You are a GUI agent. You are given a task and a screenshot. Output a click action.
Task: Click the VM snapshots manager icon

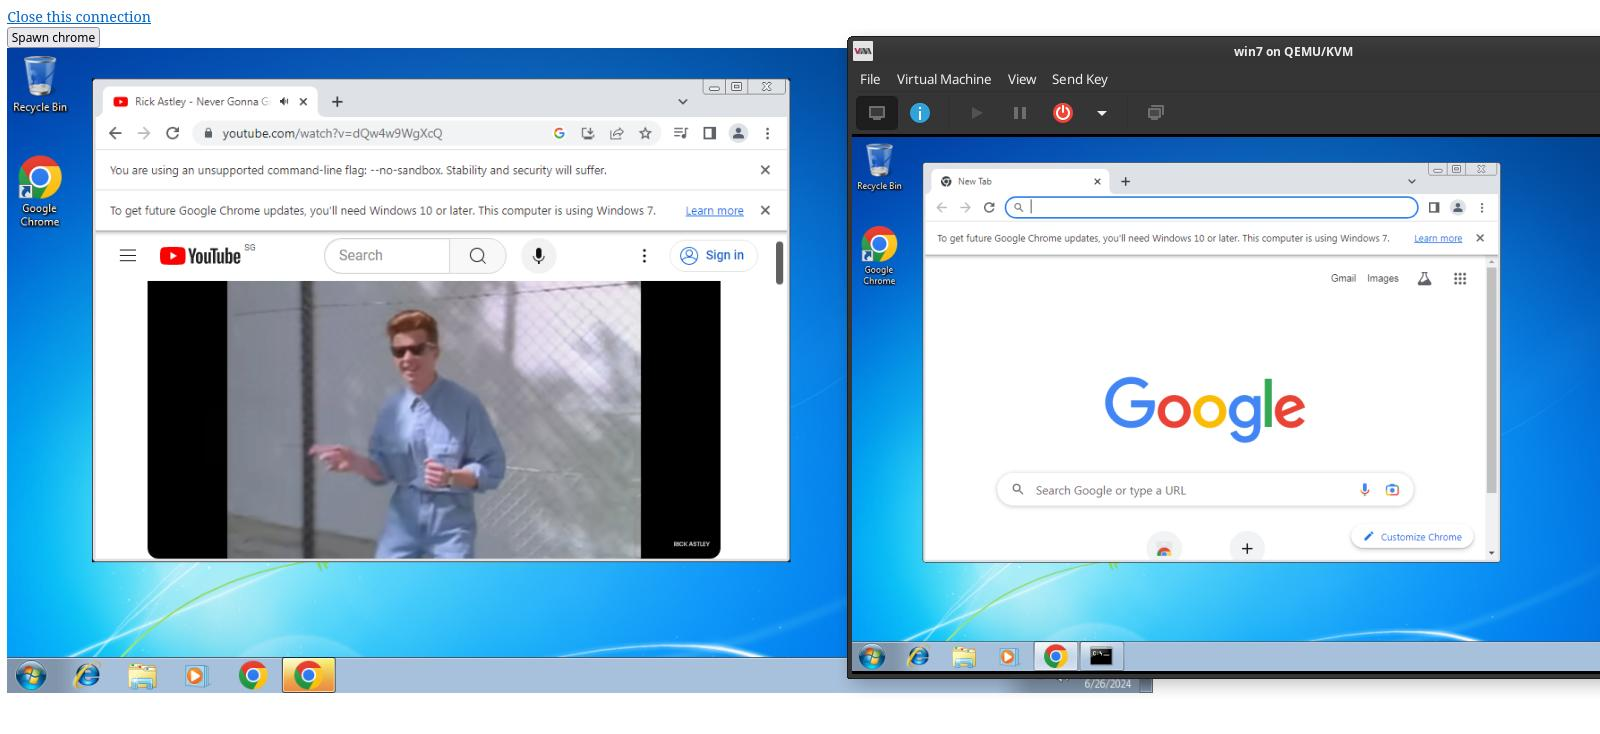1155,113
